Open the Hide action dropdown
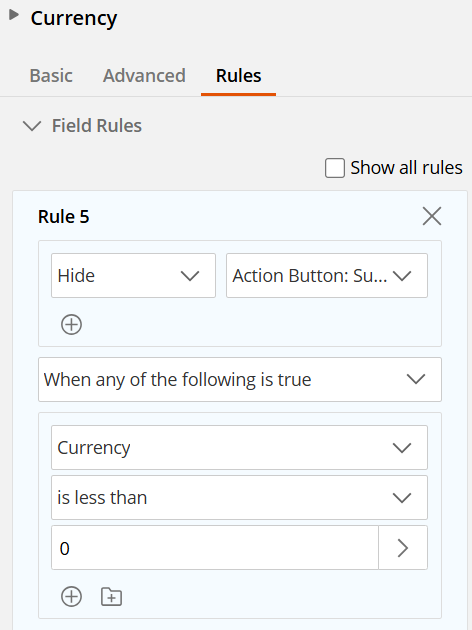Viewport: 472px width, 630px height. (x=133, y=276)
